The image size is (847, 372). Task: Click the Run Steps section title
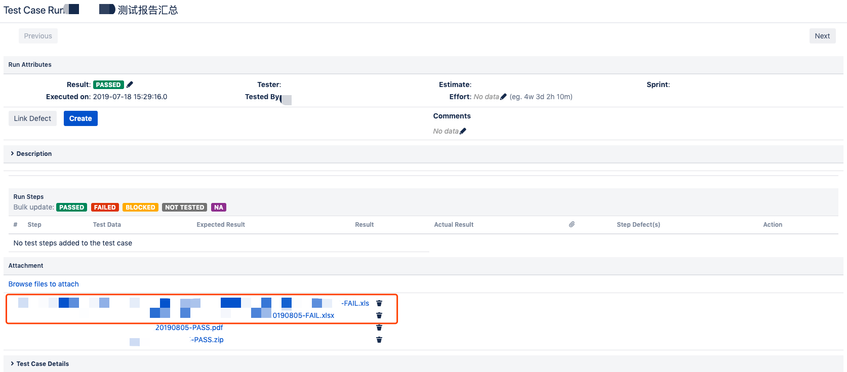click(x=29, y=197)
